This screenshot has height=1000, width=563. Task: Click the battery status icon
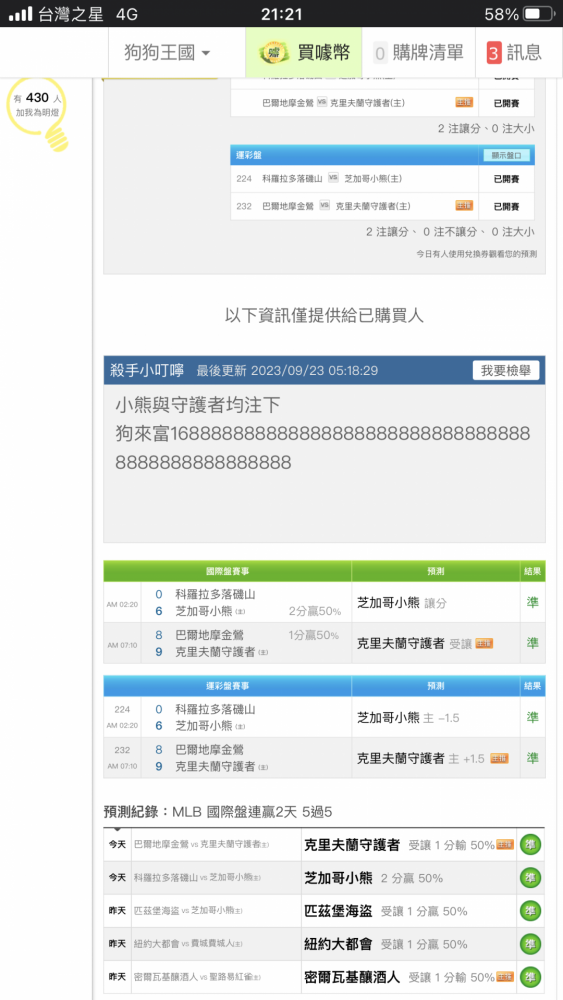pyautogui.click(x=539, y=13)
